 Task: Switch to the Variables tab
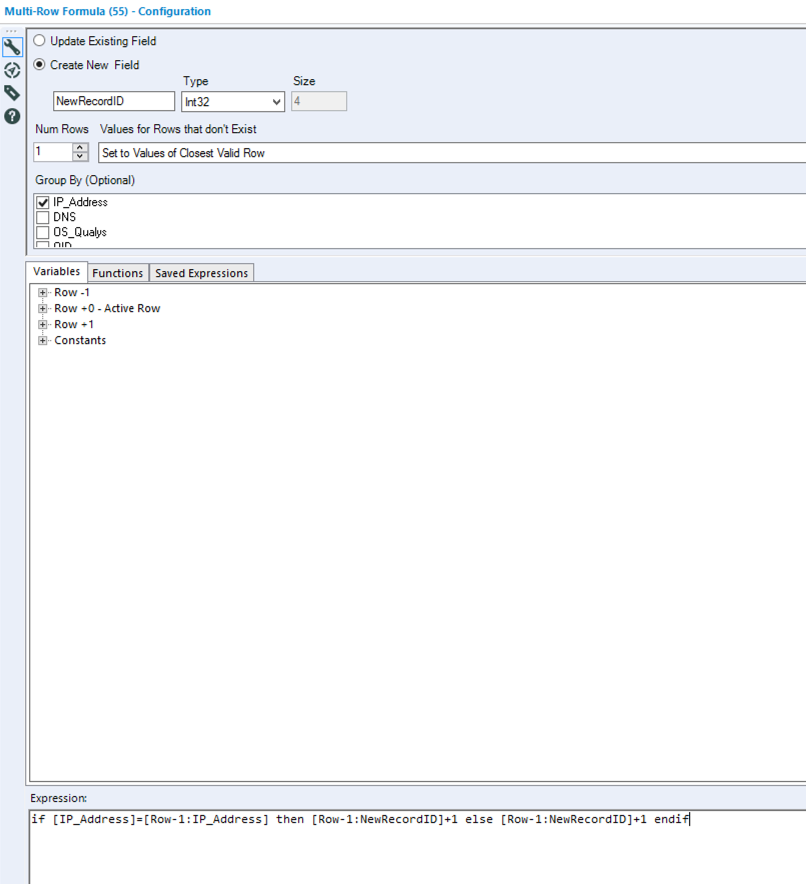pyautogui.click(x=56, y=272)
